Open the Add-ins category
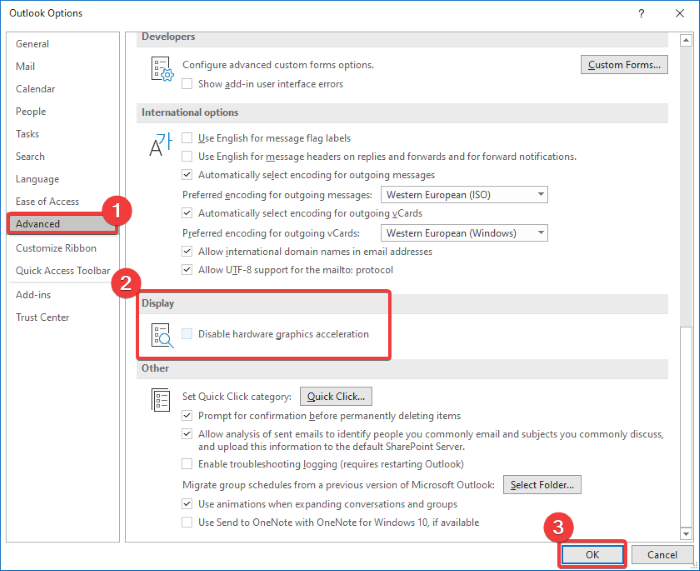This screenshot has width=700, height=571. (x=63, y=295)
